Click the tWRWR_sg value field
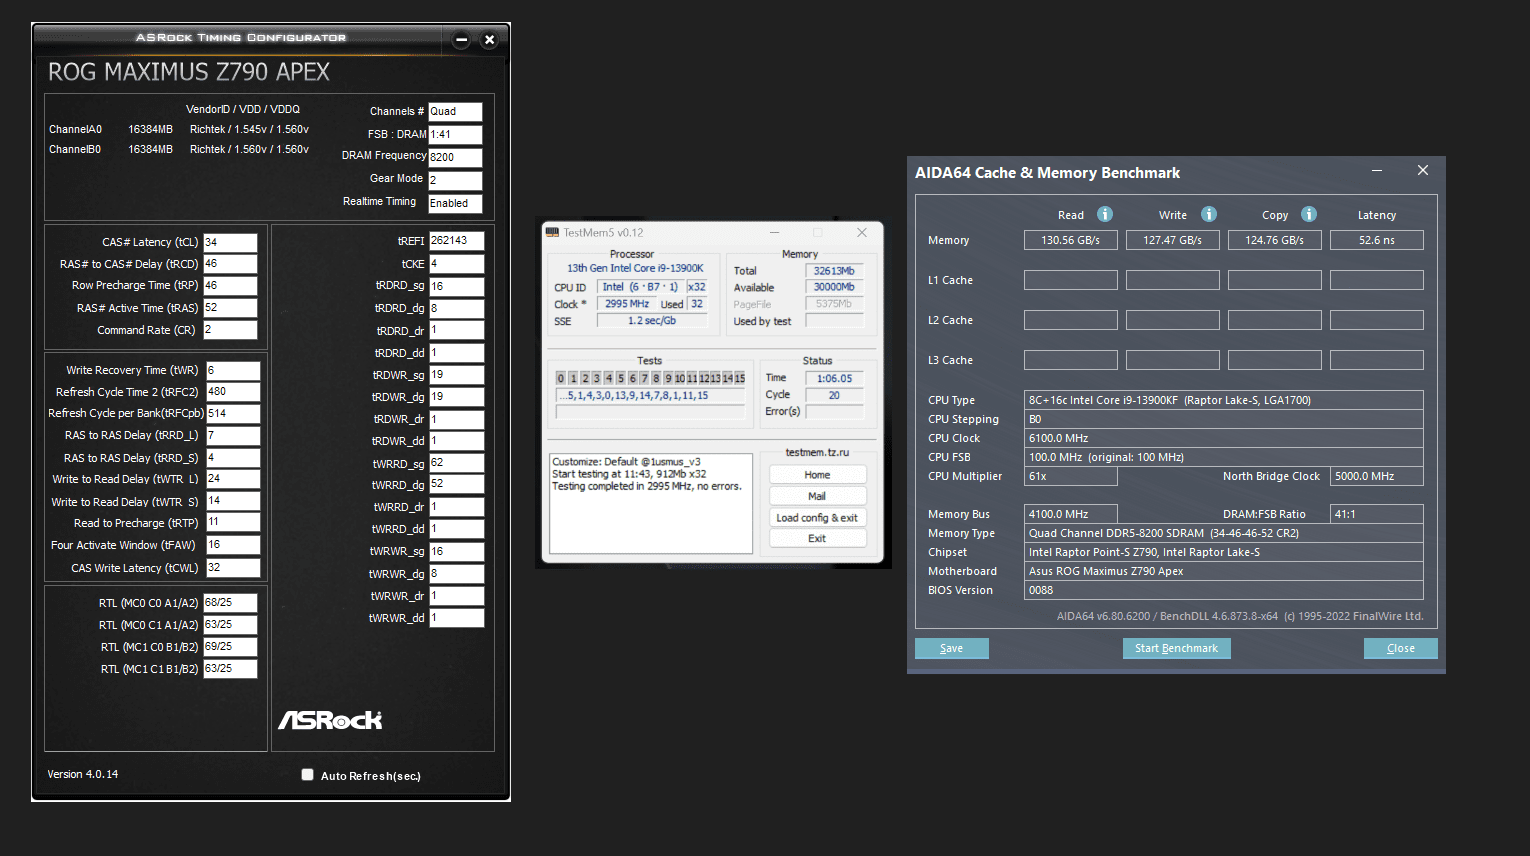The image size is (1530, 856). coord(457,552)
